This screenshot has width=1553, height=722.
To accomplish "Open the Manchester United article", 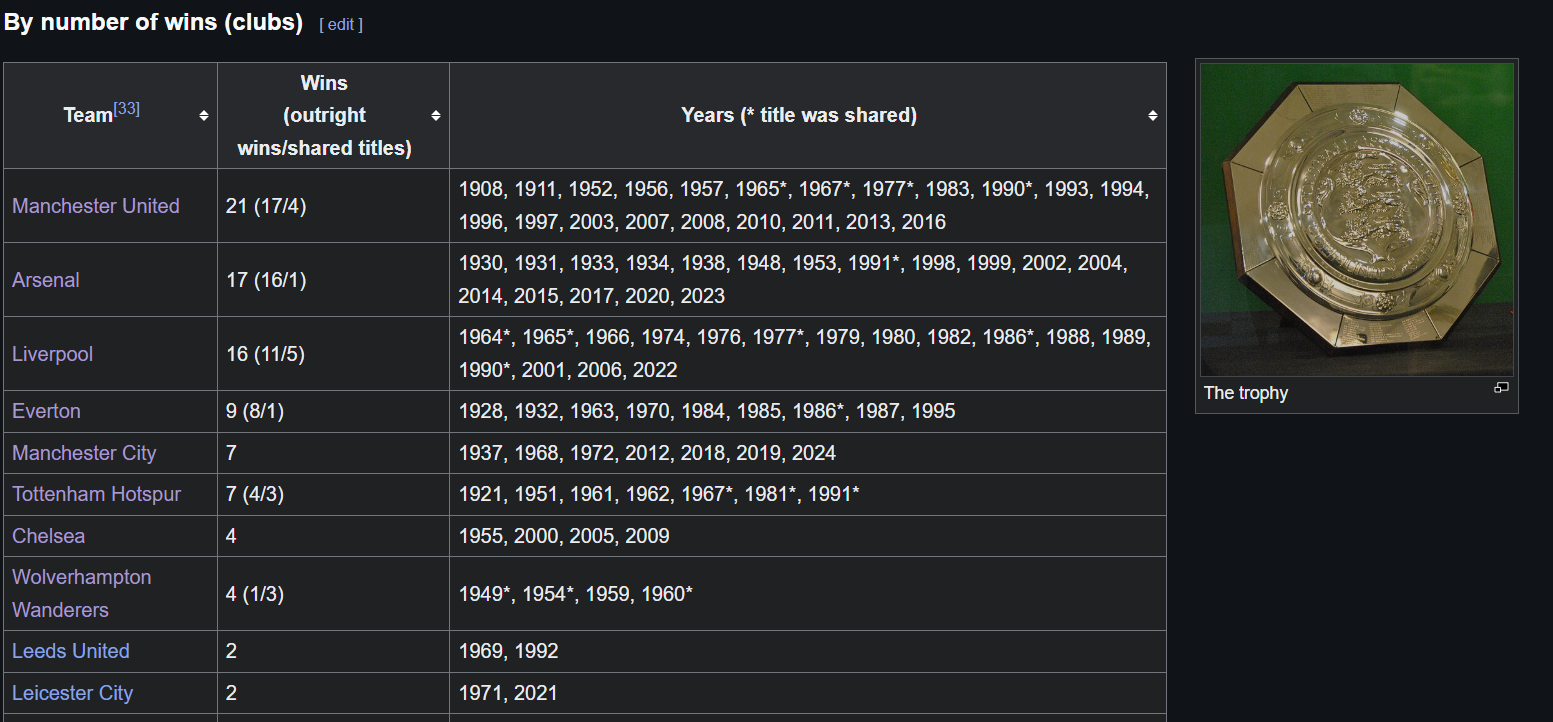I will tap(96, 206).
